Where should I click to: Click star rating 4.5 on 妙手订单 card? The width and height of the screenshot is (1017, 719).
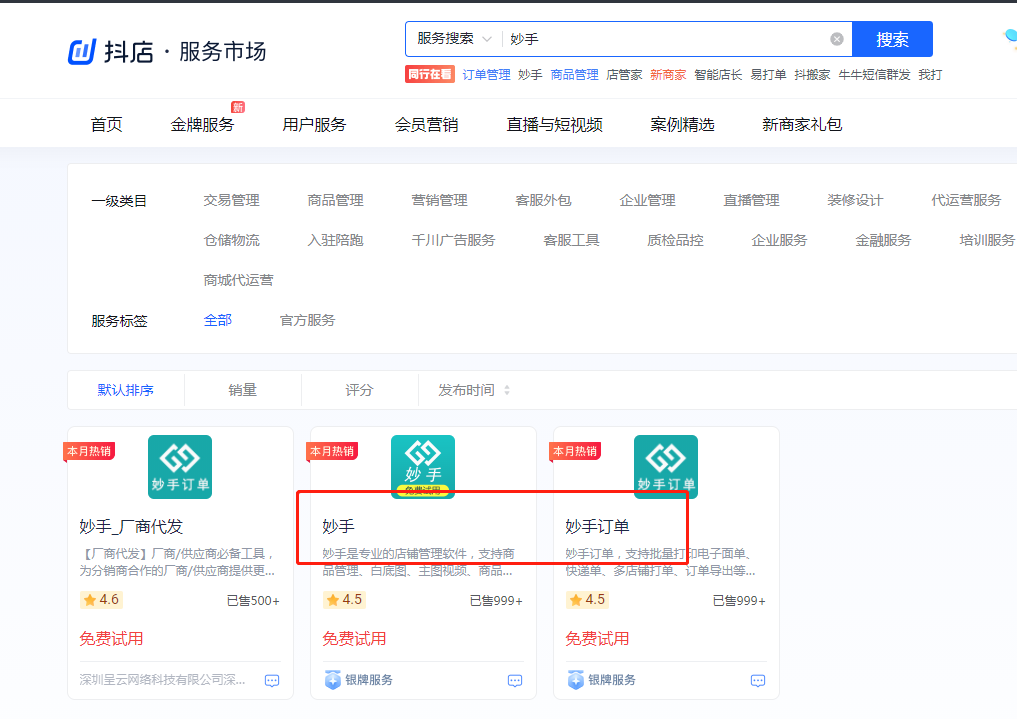(586, 600)
